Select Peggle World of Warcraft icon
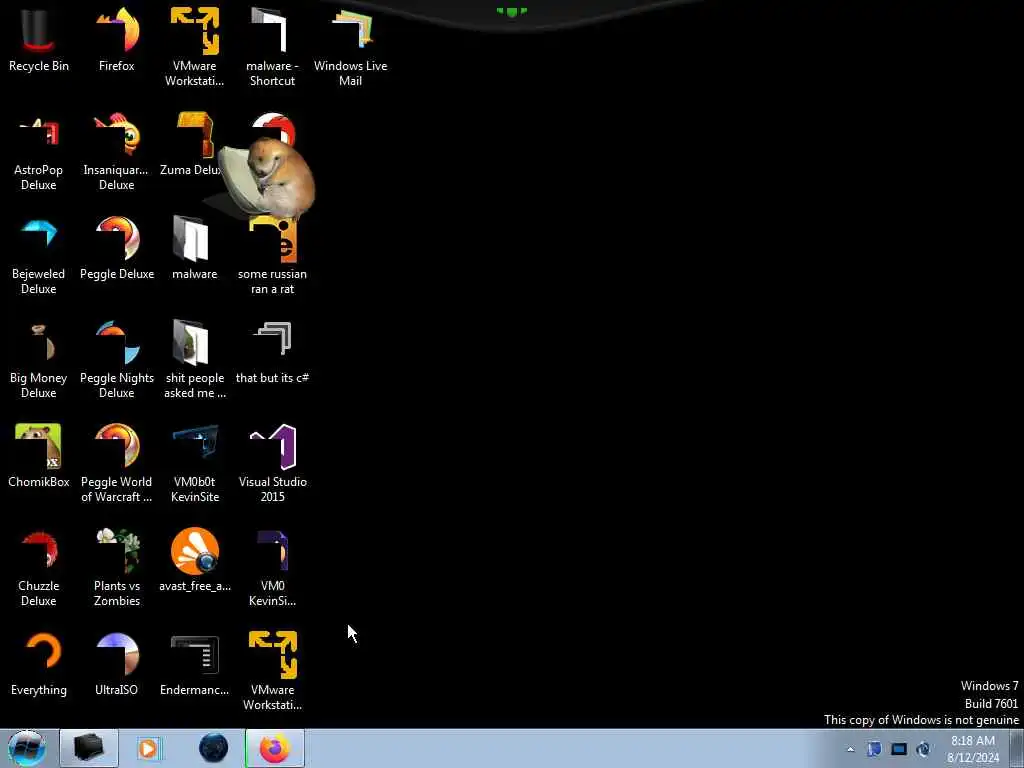This screenshot has width=1024, height=768. click(x=117, y=464)
